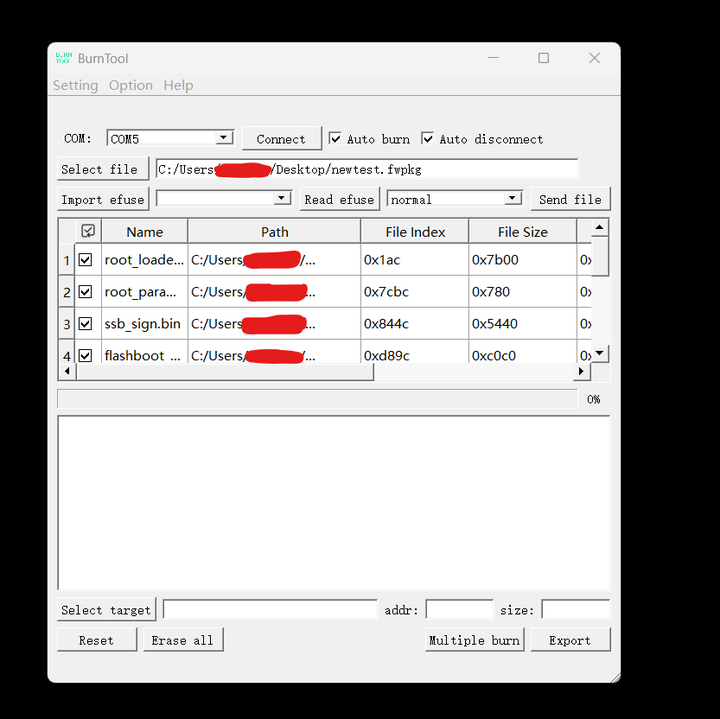Uncheck the ssb_sign.bin row checkbox

coord(85,324)
